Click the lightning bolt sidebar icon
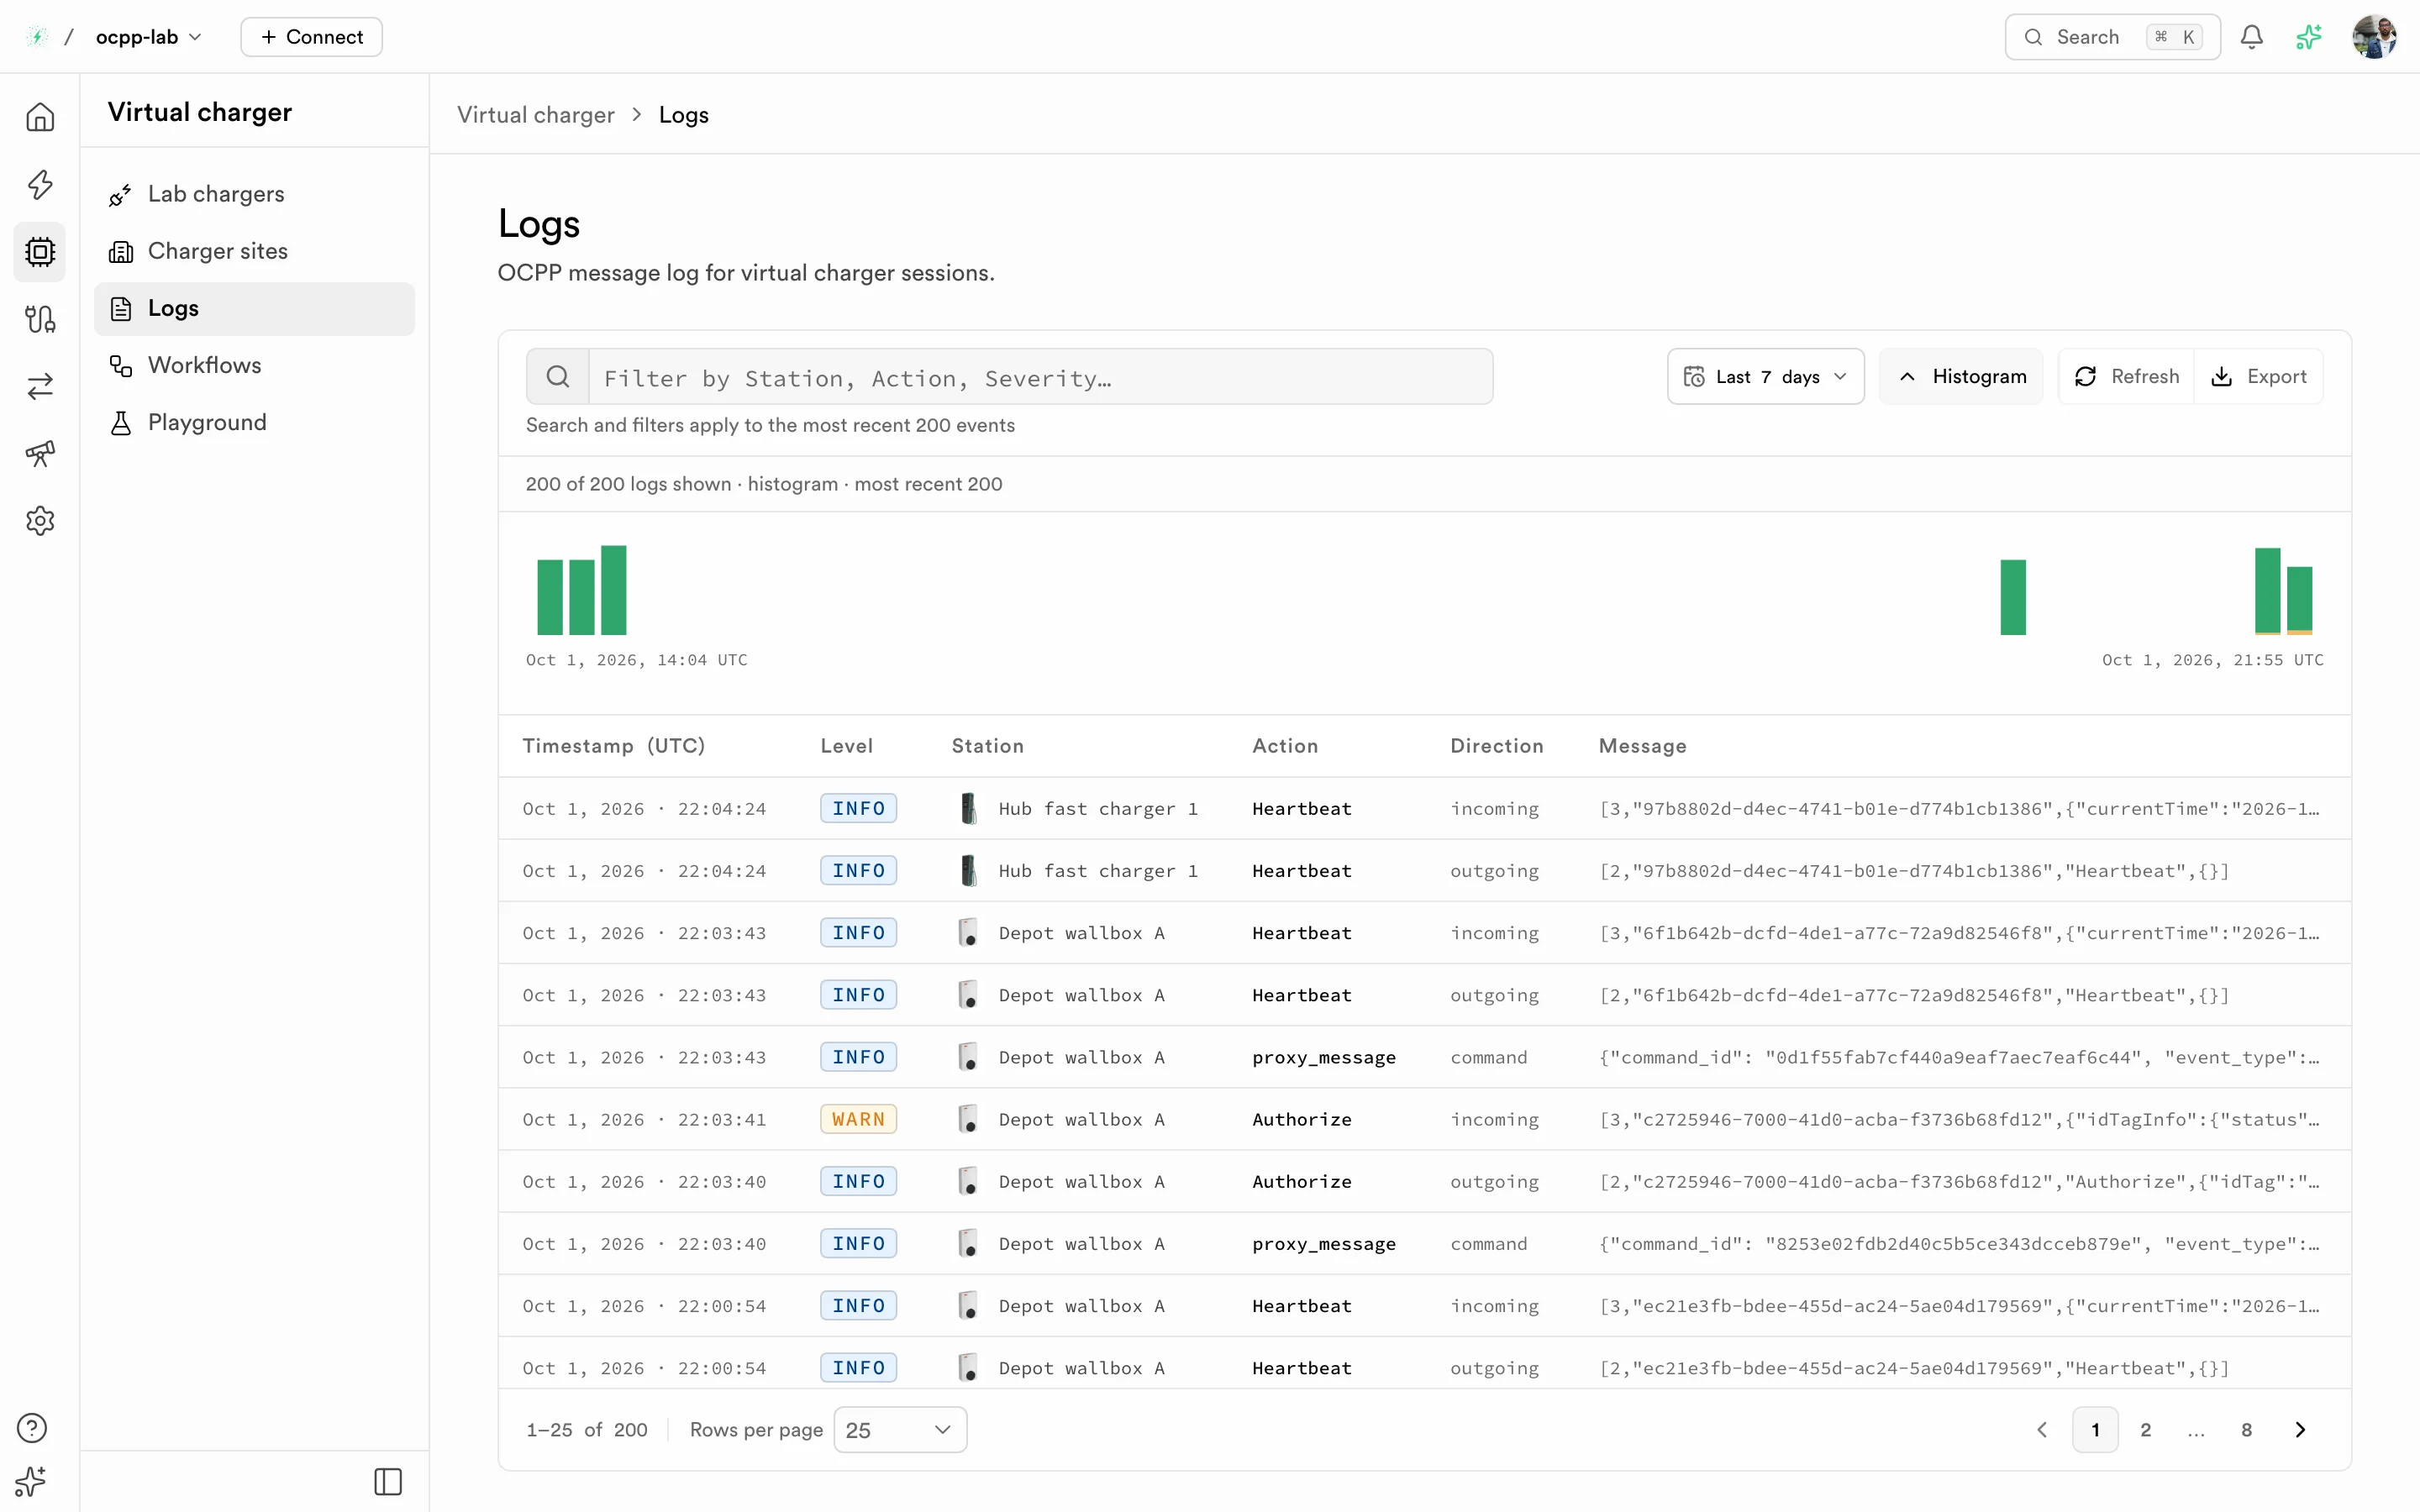The height and width of the screenshot is (1512, 2420). (40, 184)
